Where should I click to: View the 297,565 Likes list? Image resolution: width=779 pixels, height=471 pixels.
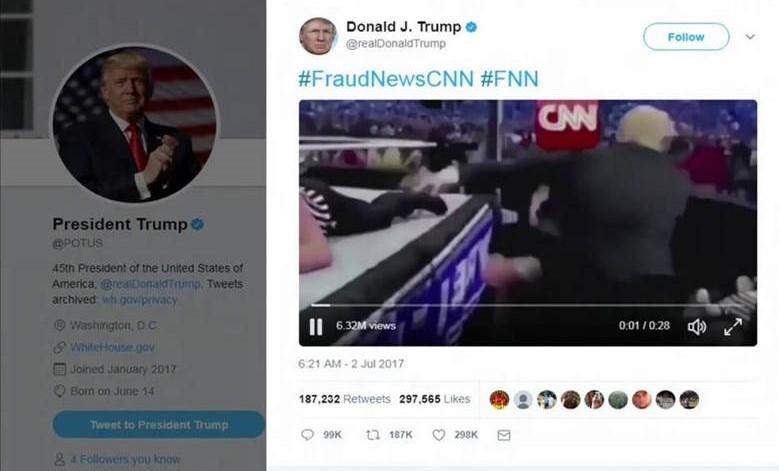click(x=435, y=399)
